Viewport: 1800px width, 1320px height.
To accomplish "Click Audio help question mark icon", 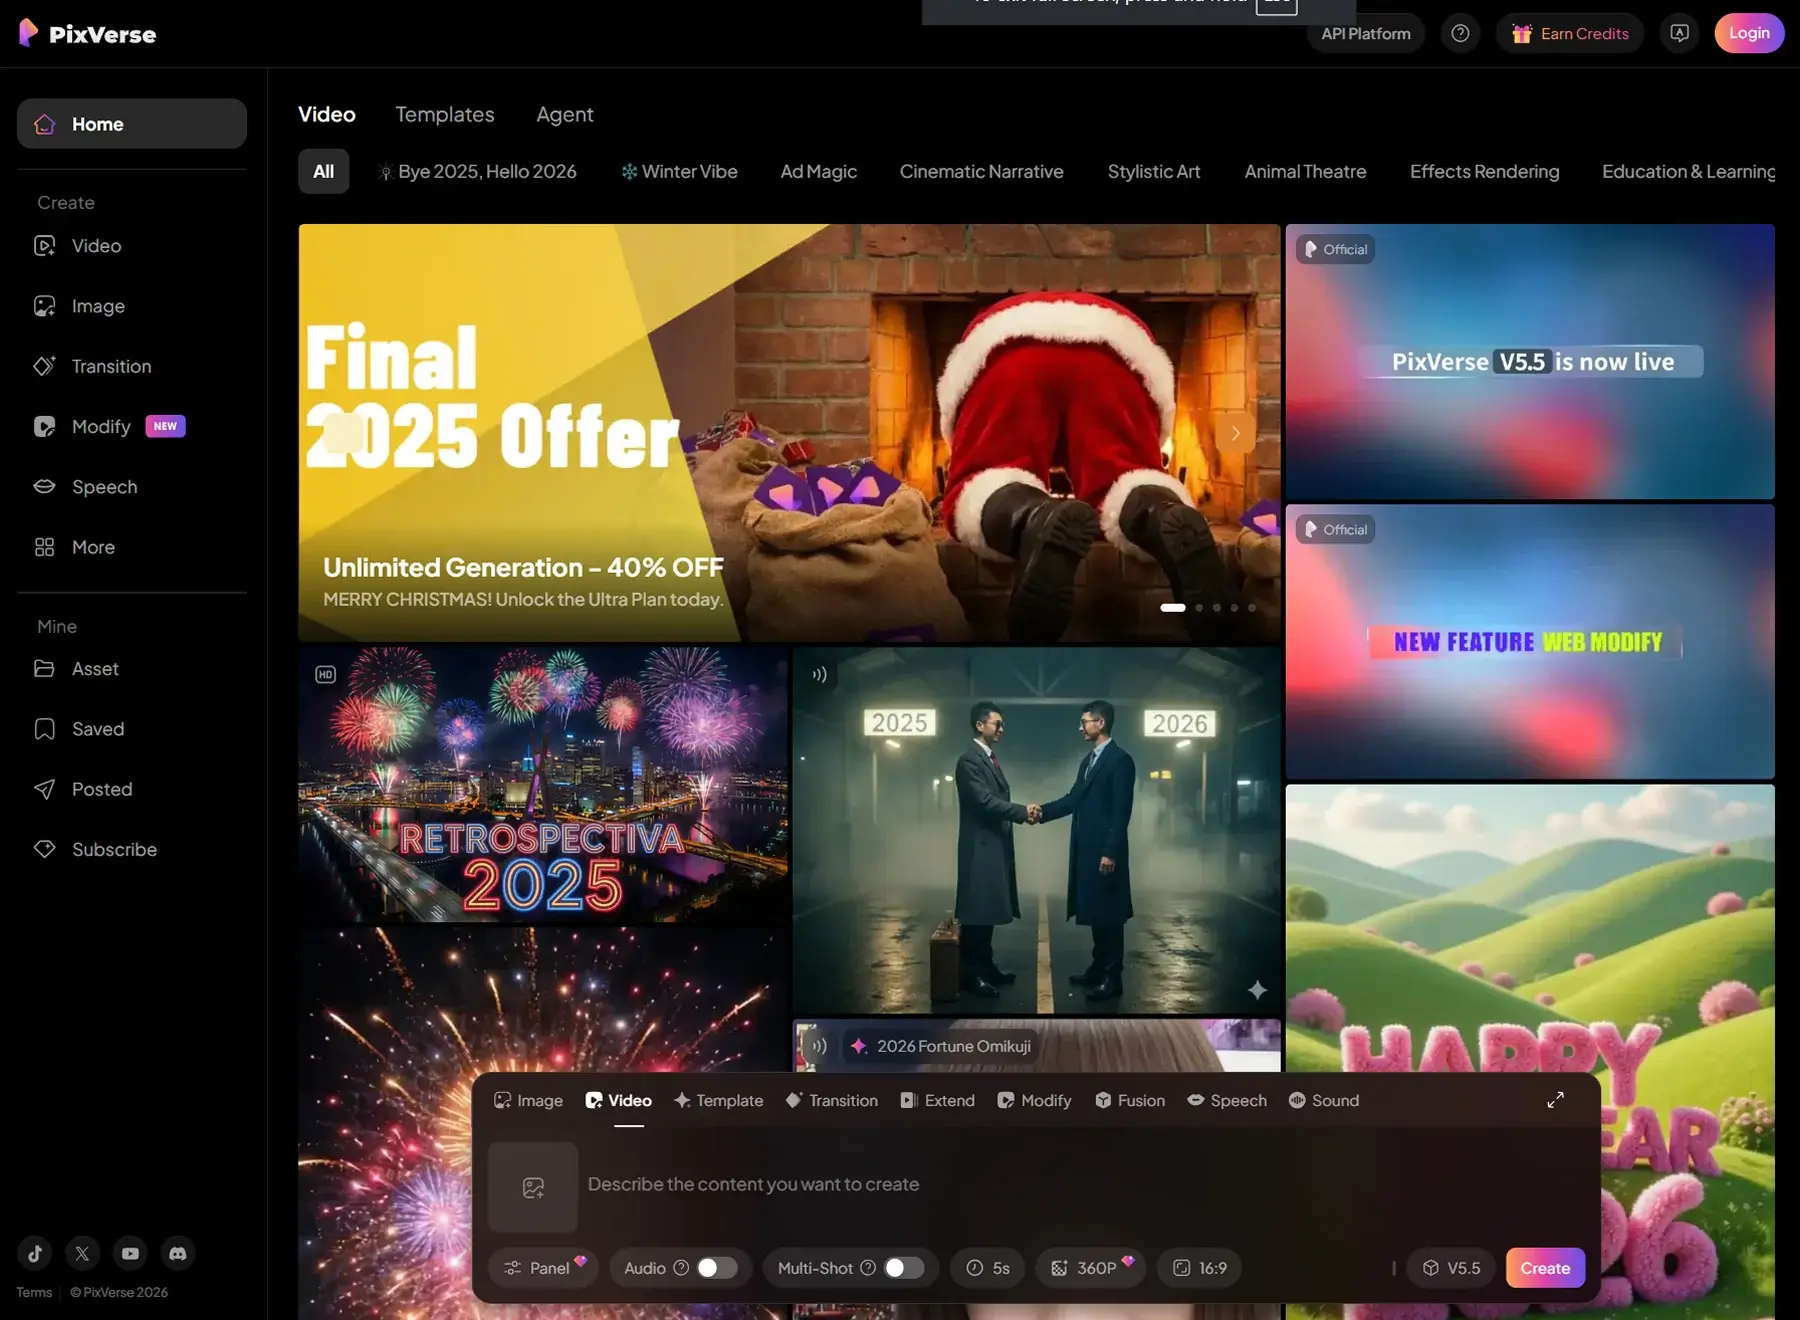I will (x=681, y=1268).
